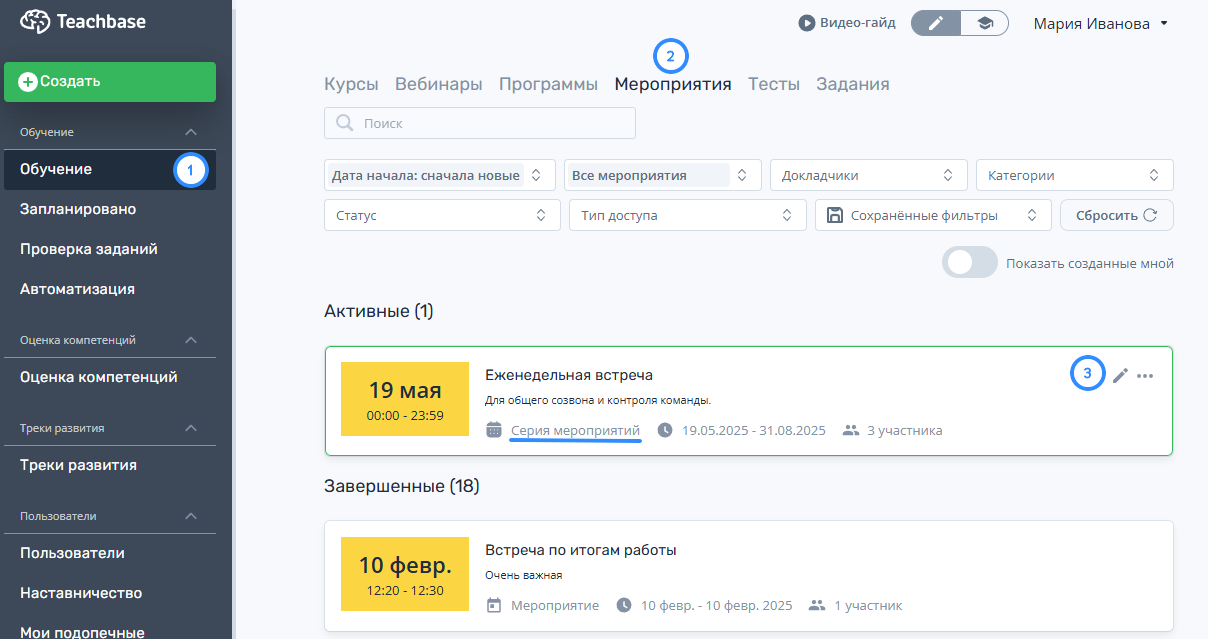Click calendar icon in Встреча по итогам работы card

494,605
